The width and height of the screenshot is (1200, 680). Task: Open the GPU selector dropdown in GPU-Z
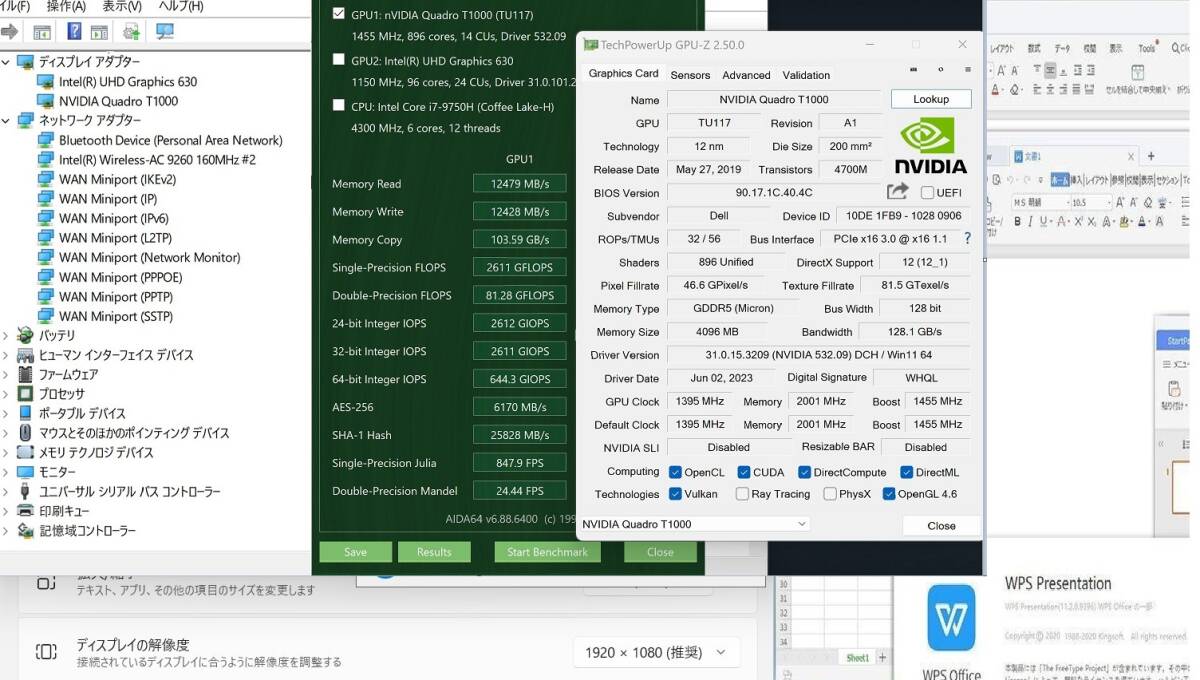tap(694, 524)
